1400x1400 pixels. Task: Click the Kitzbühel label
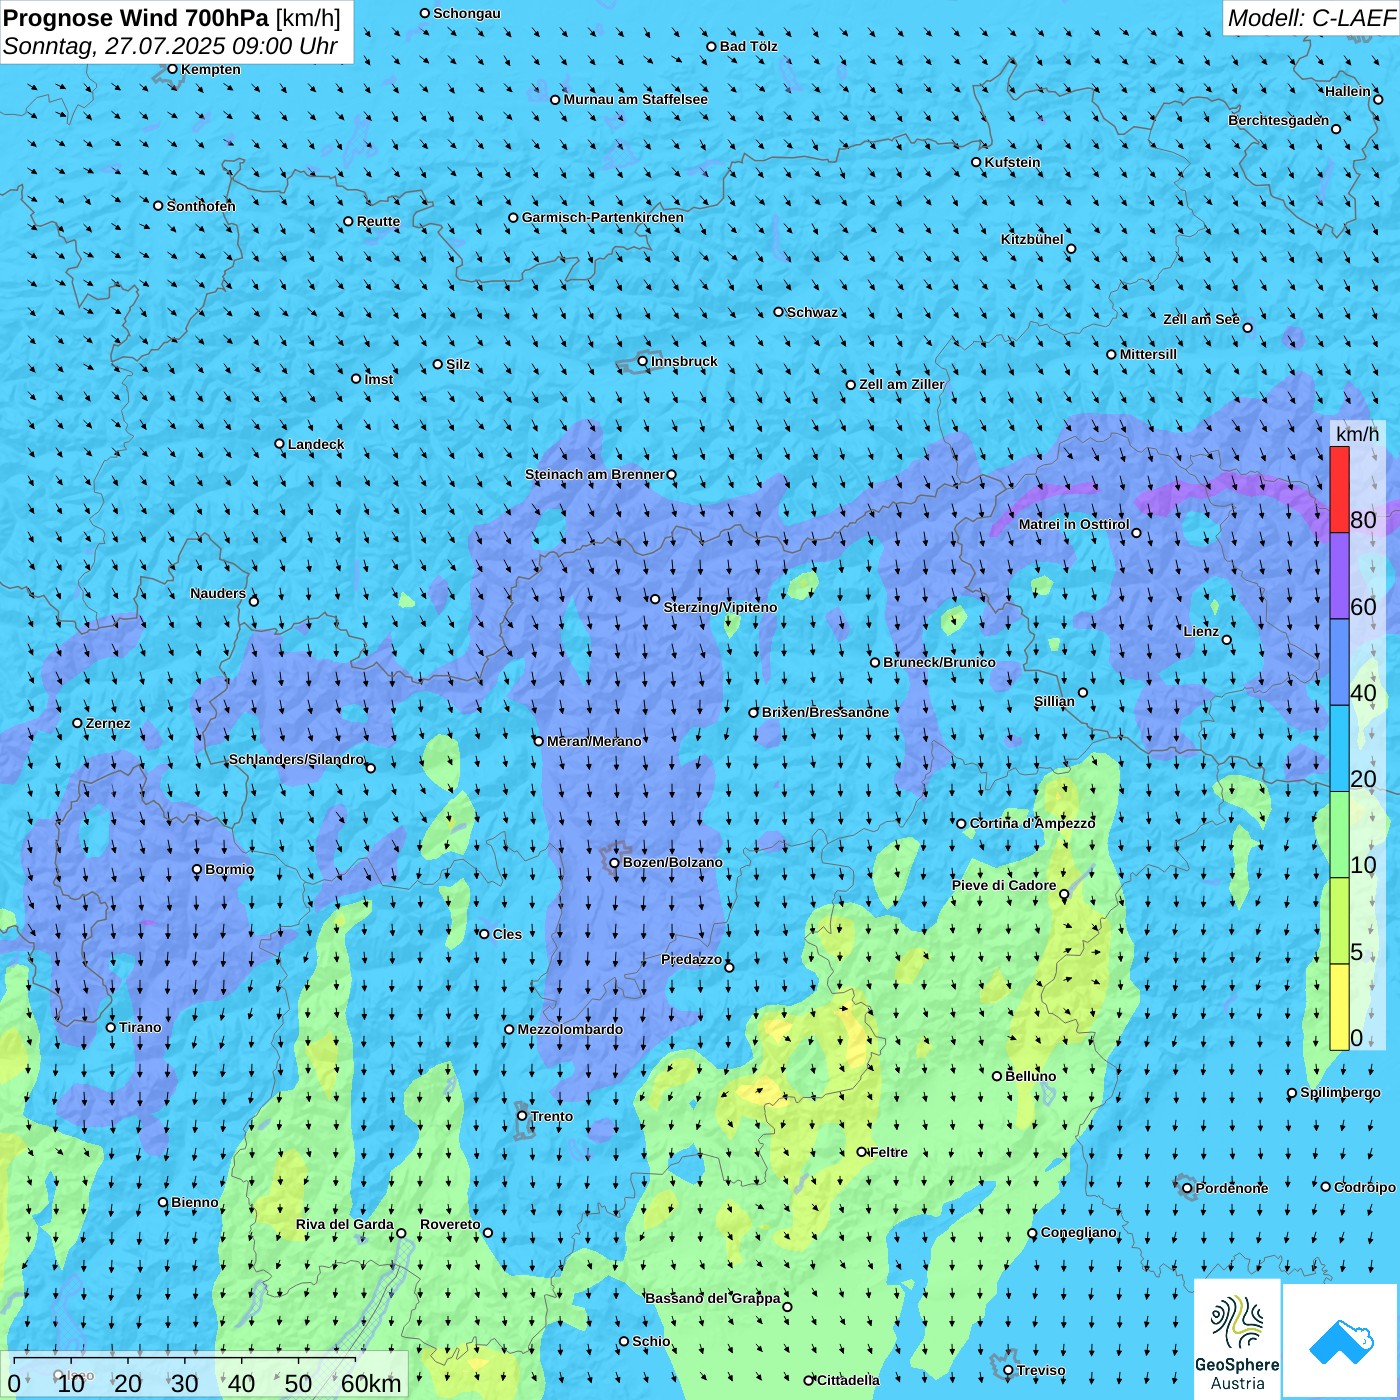click(1032, 239)
